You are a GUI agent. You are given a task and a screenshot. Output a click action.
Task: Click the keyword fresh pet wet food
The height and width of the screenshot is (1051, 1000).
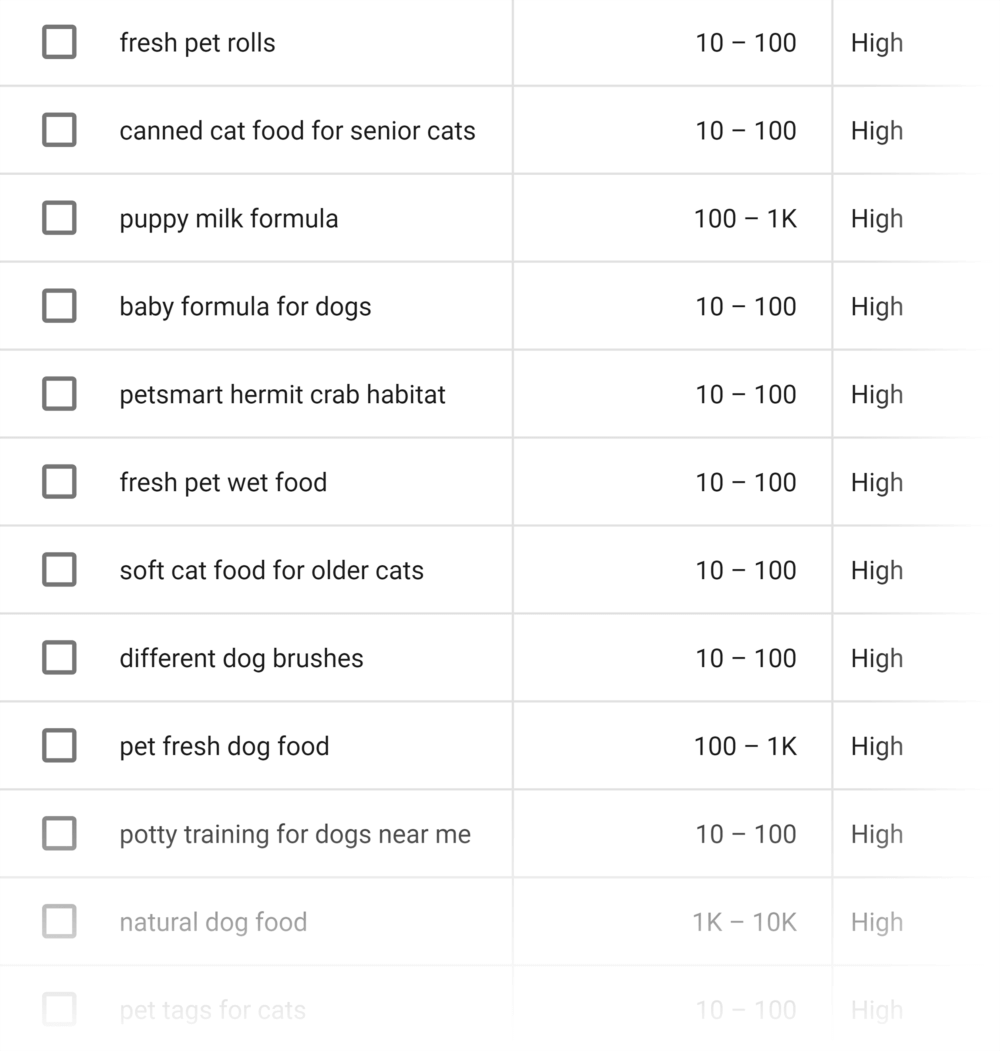tap(223, 483)
